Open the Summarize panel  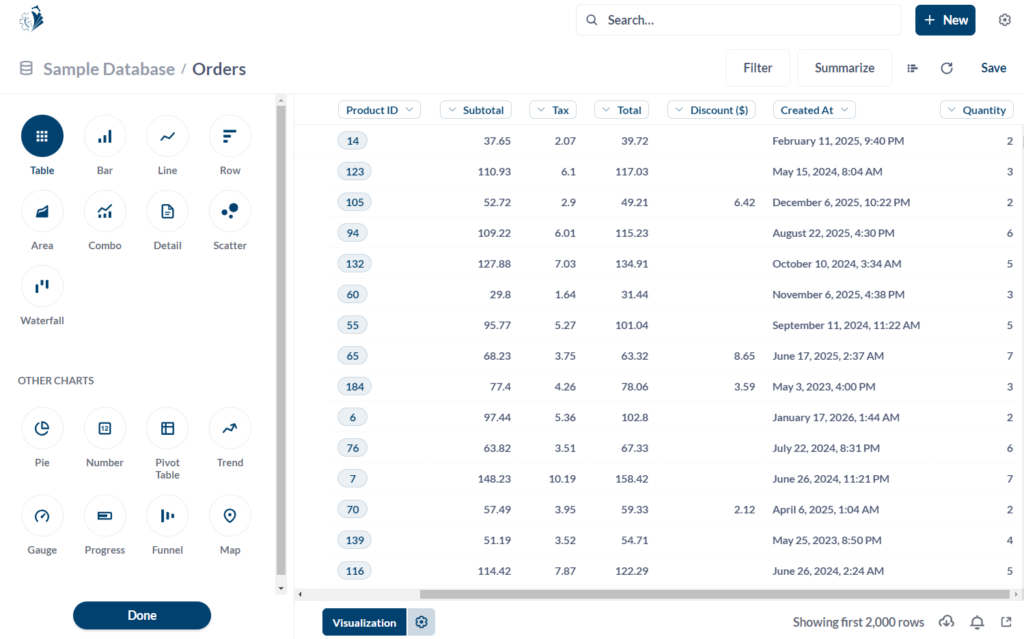844,68
